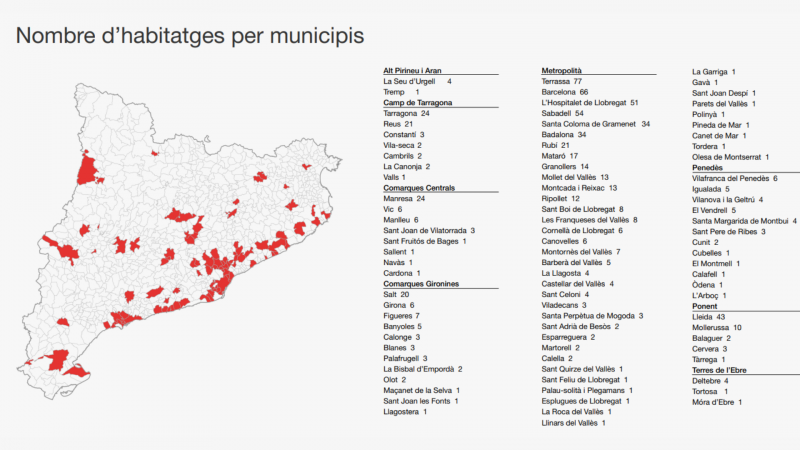Click the 'Móra d'Ebre 1' row
Screen dimensions: 800x450
coord(717,403)
